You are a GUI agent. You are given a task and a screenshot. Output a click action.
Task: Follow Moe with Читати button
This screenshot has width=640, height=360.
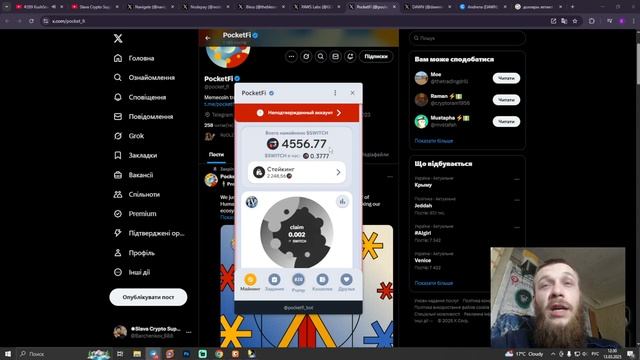coord(506,78)
